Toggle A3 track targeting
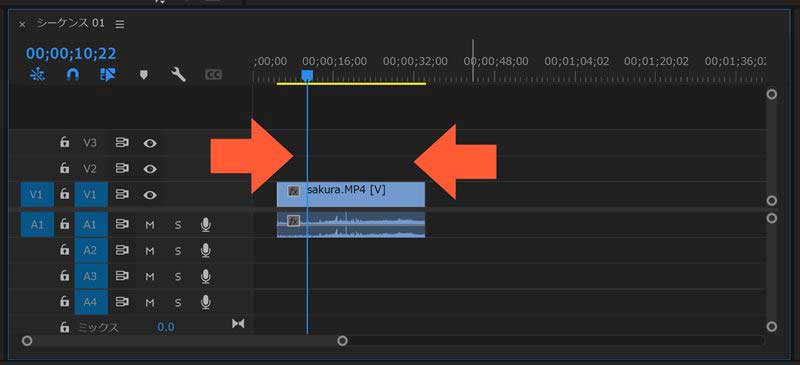The width and height of the screenshot is (800, 365). pyautogui.click(x=91, y=276)
